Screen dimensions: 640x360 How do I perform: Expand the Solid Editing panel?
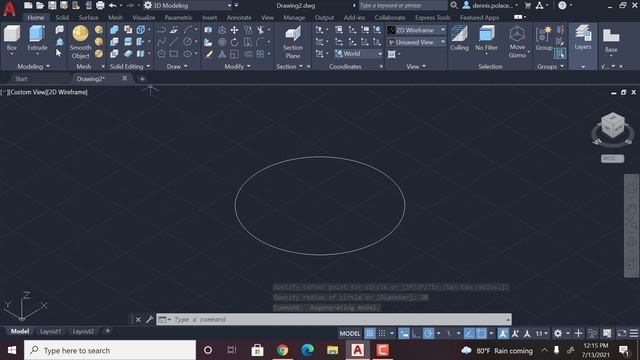129,66
